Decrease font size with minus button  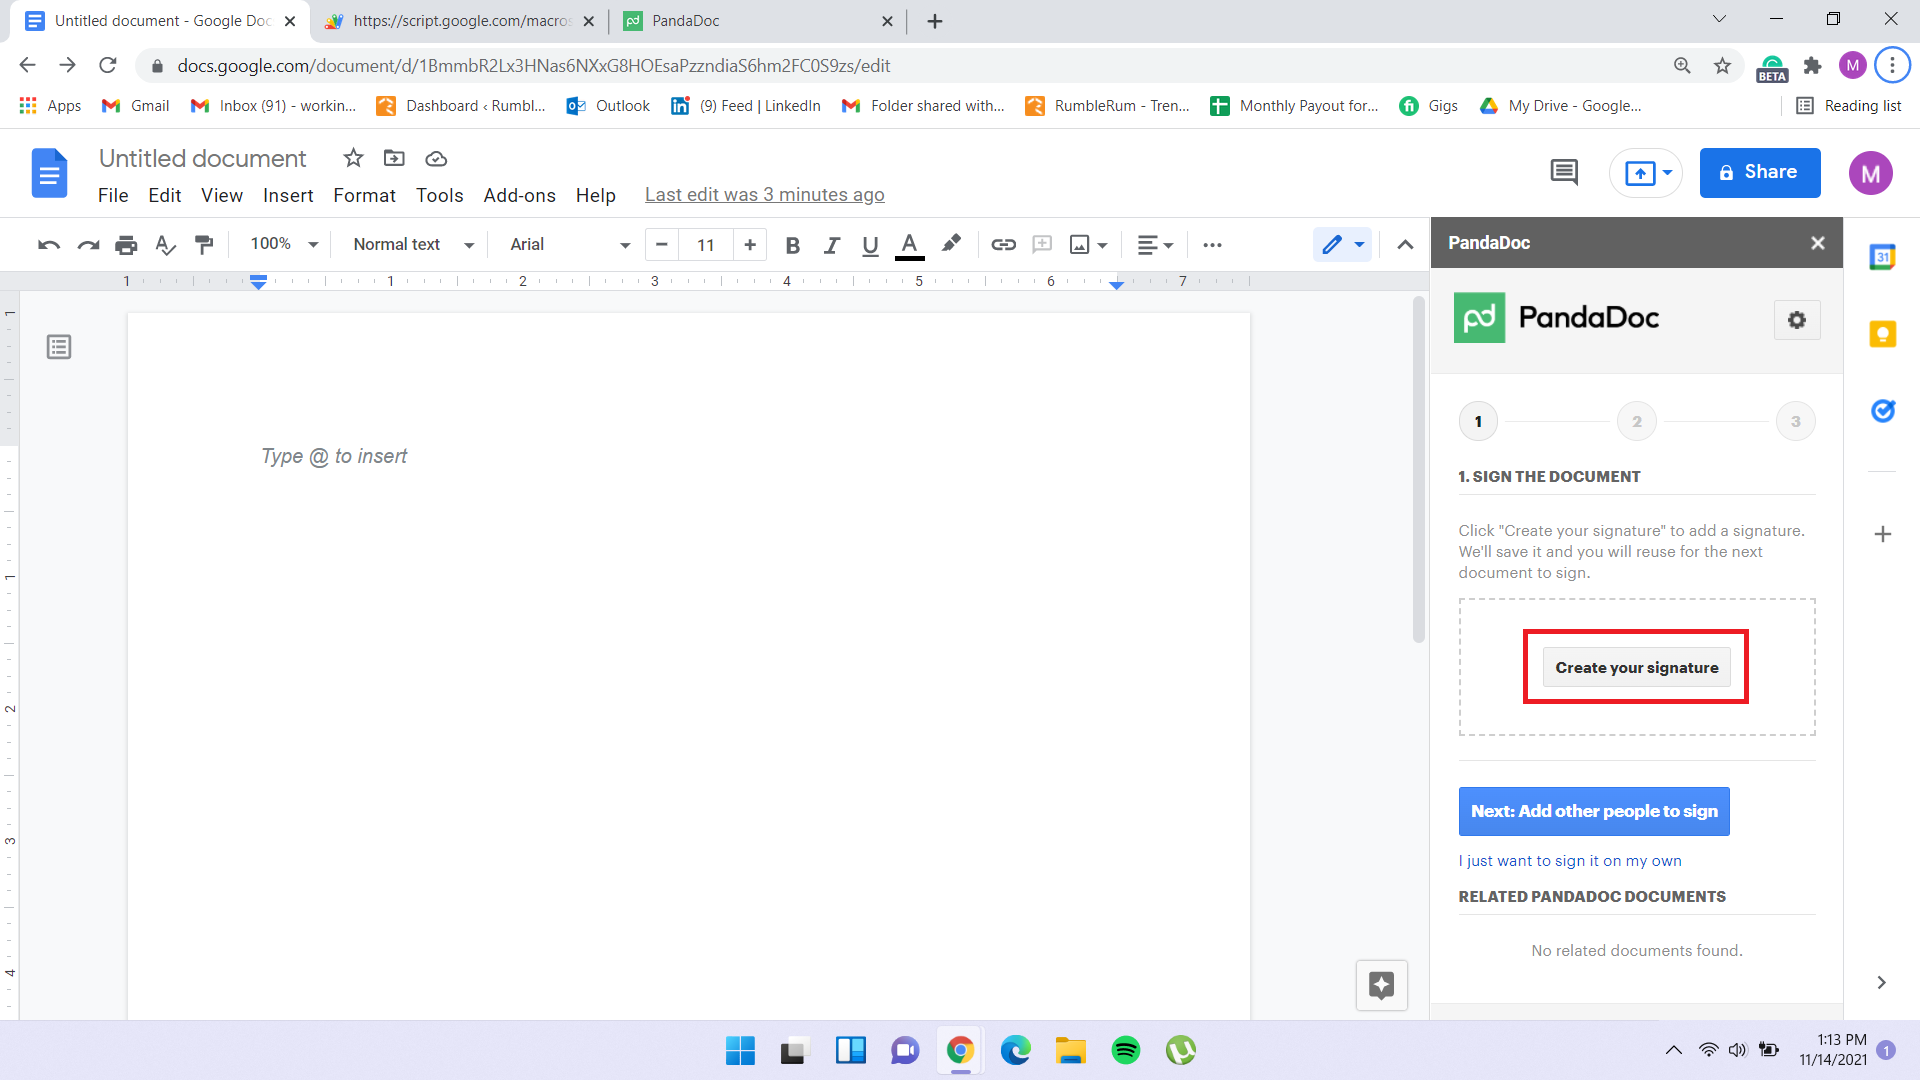(x=662, y=245)
